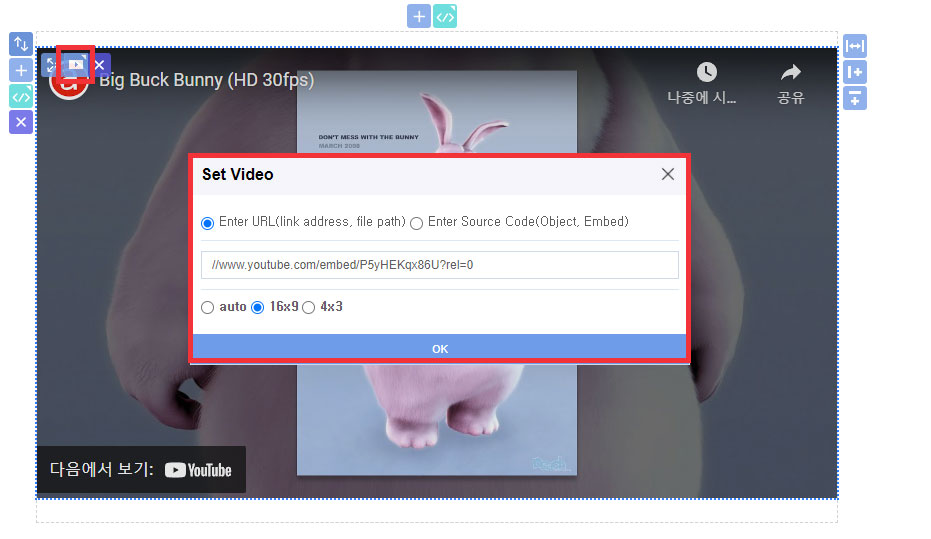Click the teal code button above the block
This screenshot has height=539, width=931.
(x=445, y=16)
